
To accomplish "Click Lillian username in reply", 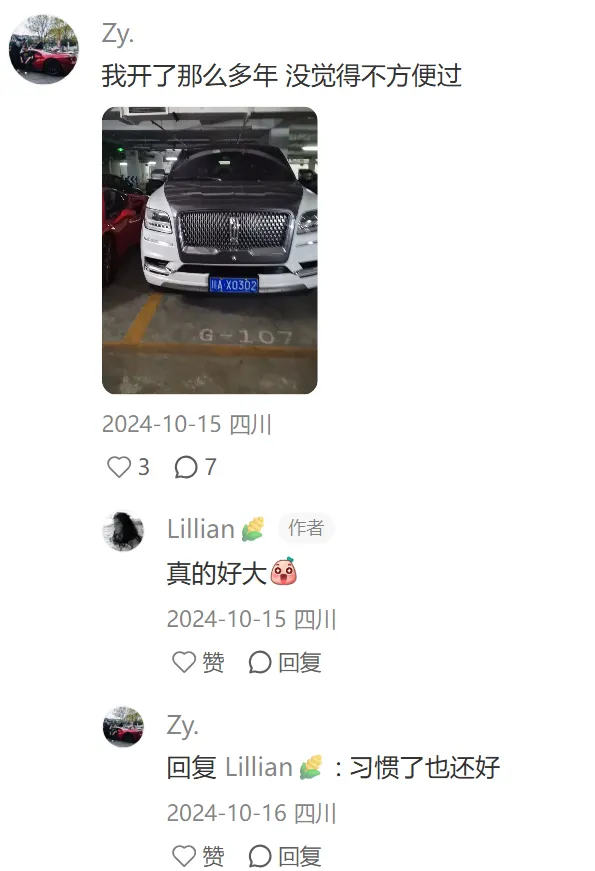I will coord(201,529).
